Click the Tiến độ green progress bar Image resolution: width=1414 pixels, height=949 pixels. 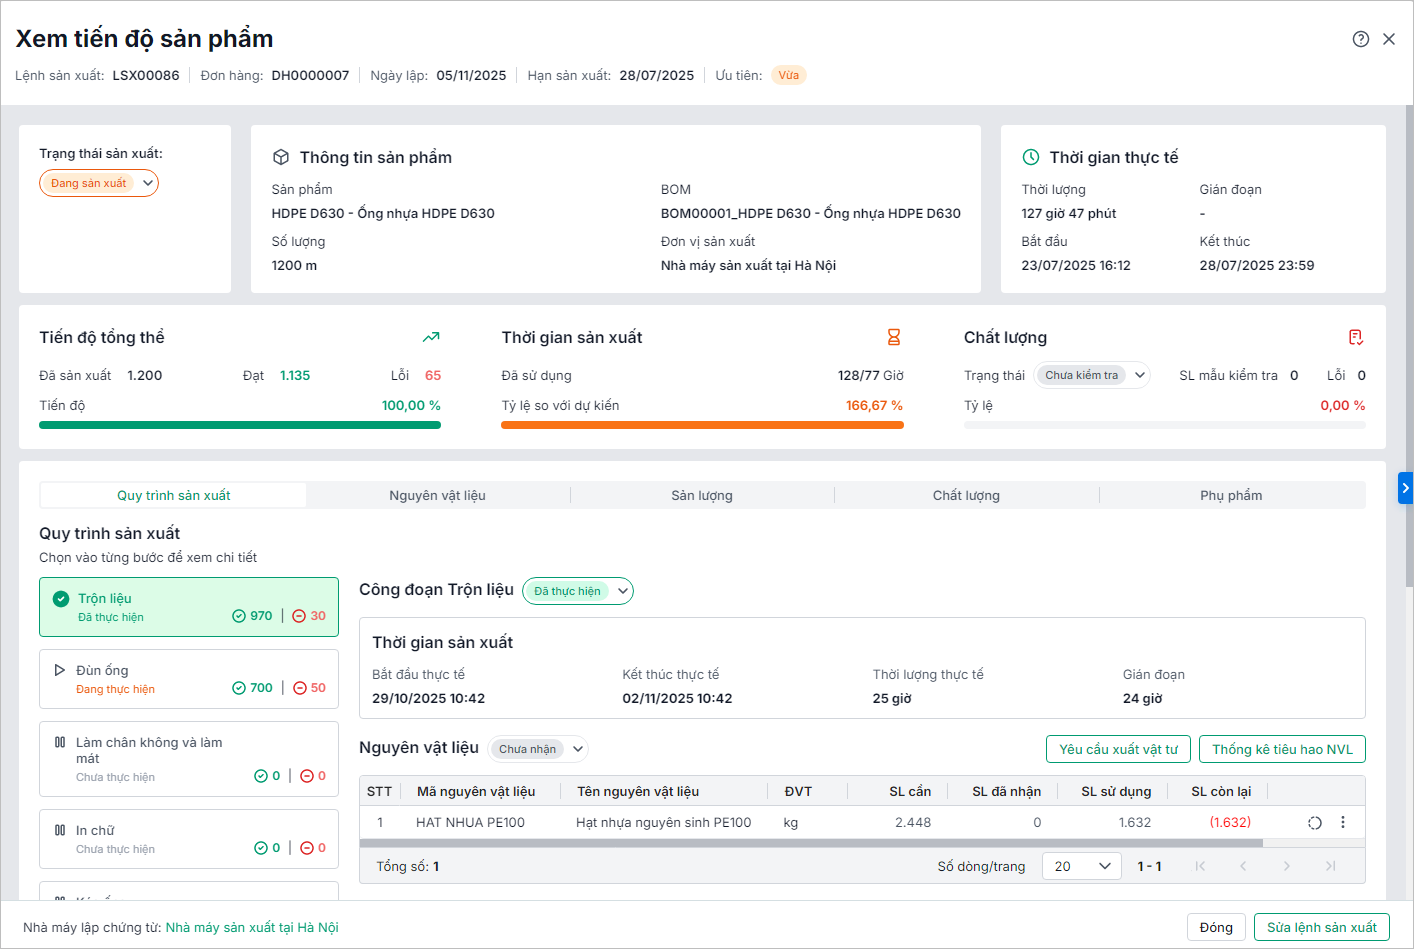[240, 425]
